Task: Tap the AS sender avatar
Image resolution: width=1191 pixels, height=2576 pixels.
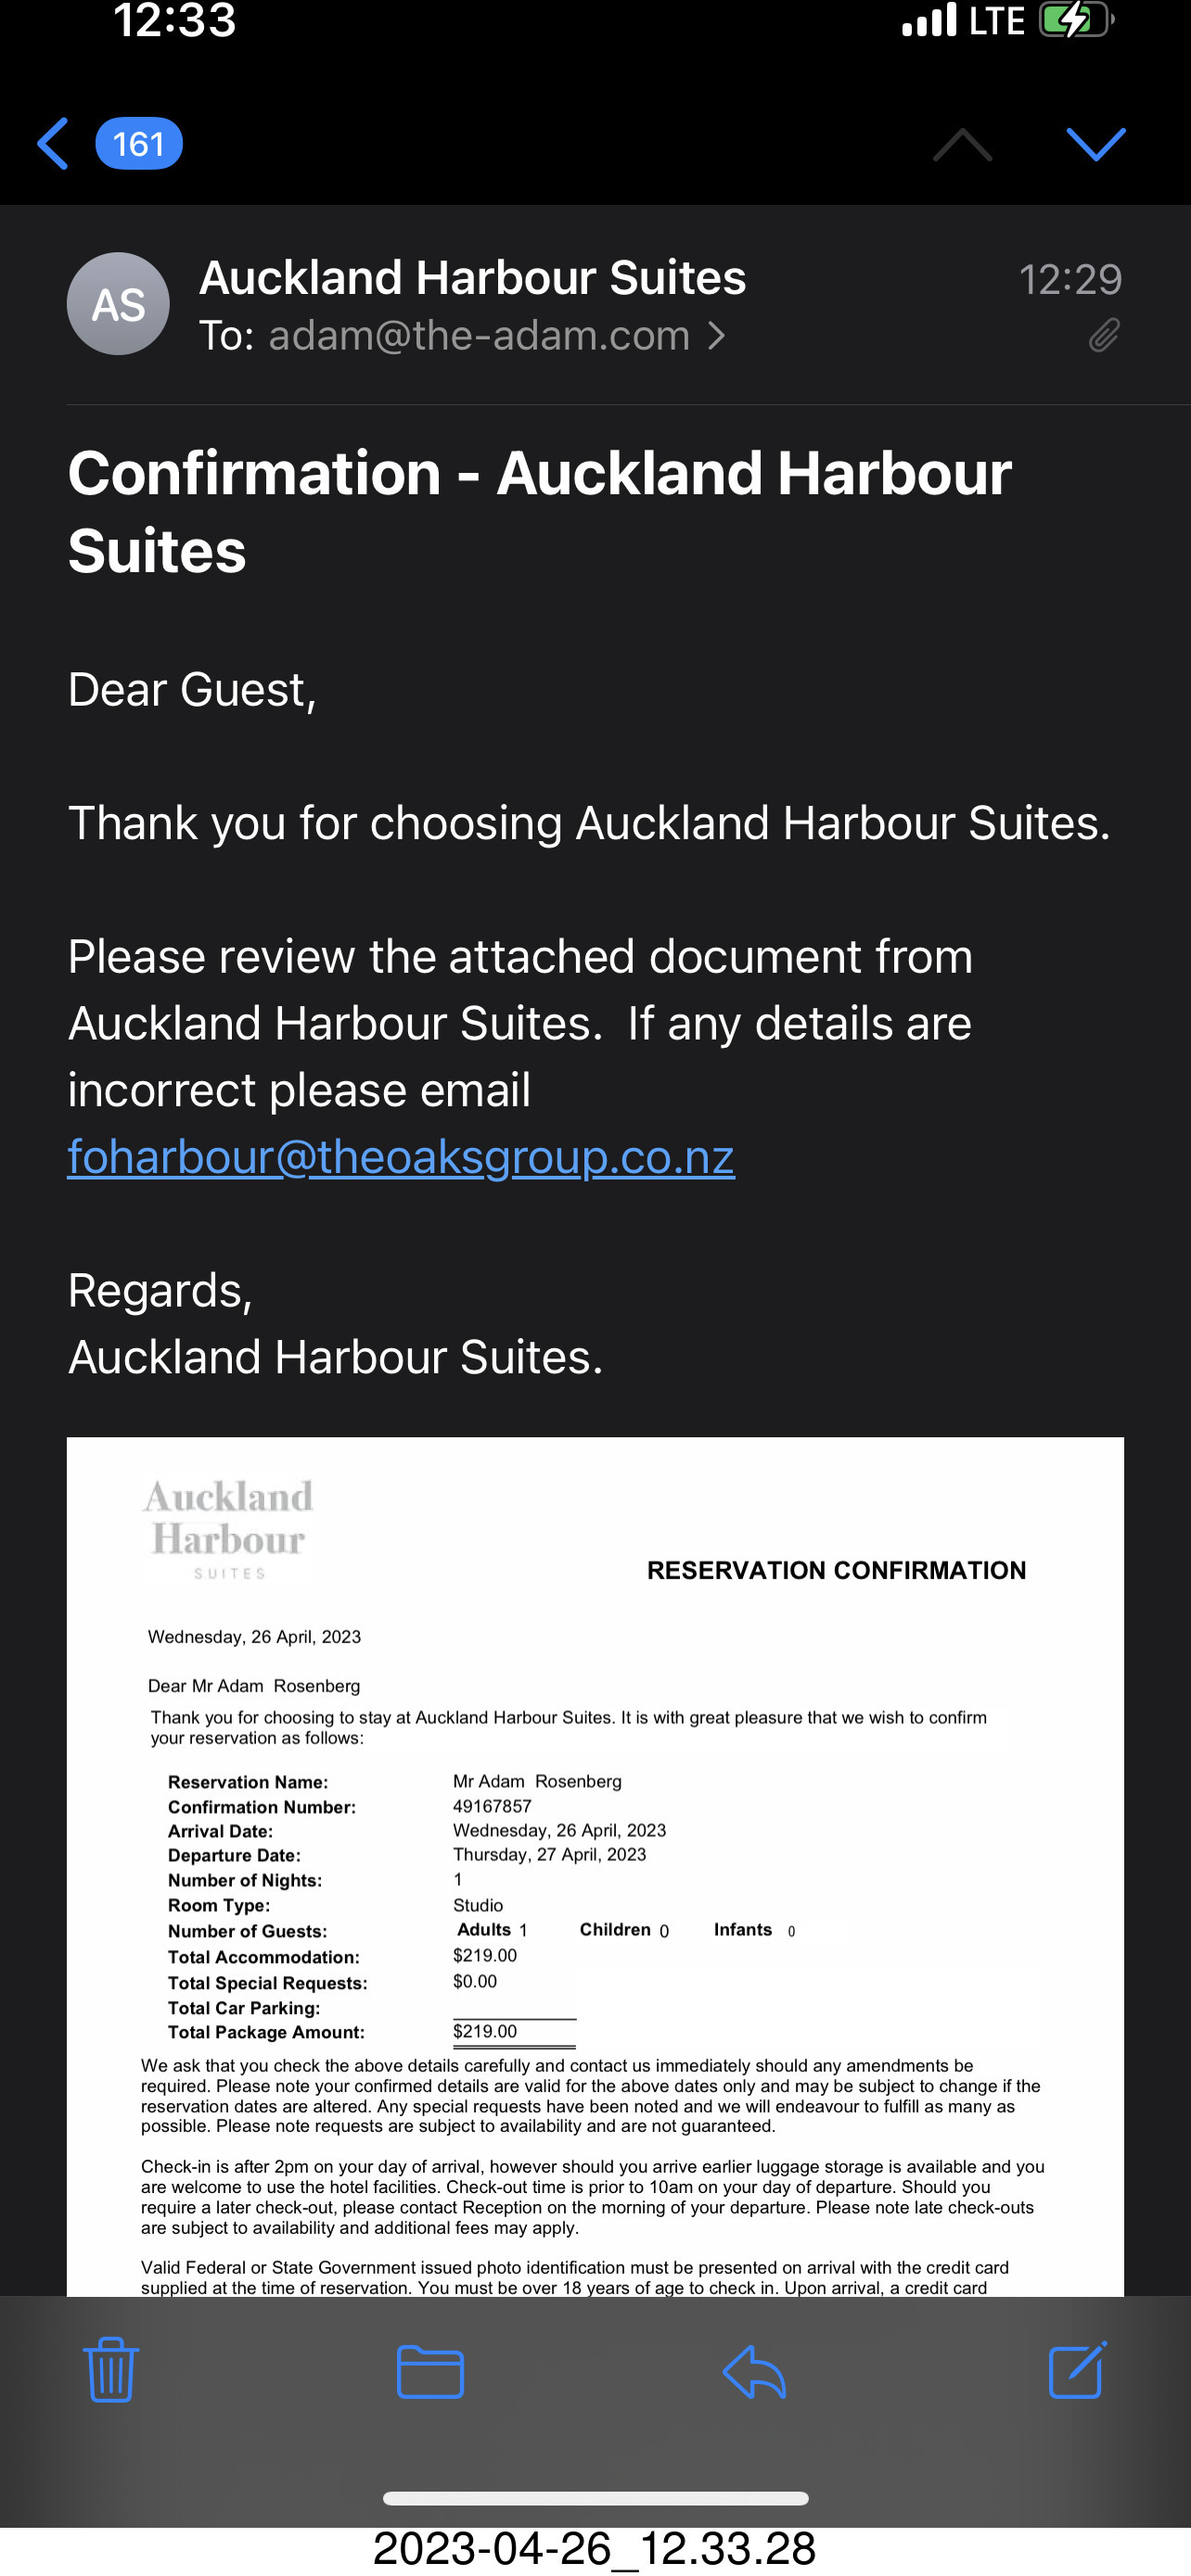Action: [118, 304]
